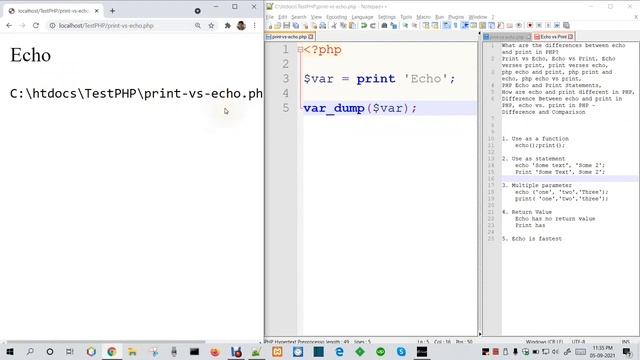The image size is (640, 360).
Task: Click the Print icon in Notepad++ toolbar
Action: pyautogui.click(x=323, y=25)
